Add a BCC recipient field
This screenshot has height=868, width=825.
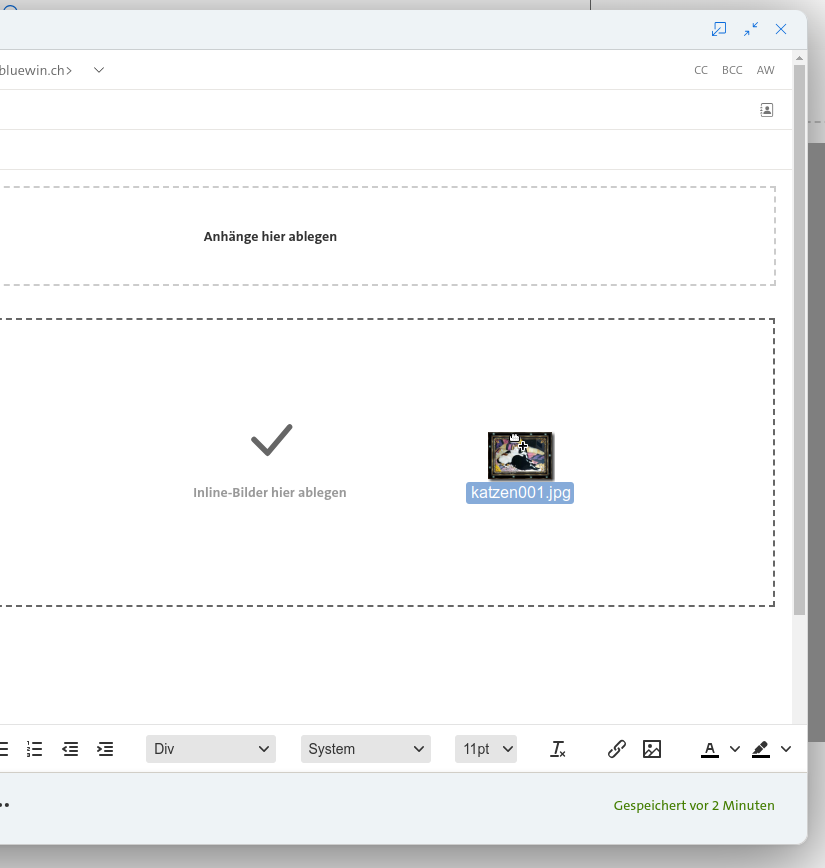pos(732,70)
